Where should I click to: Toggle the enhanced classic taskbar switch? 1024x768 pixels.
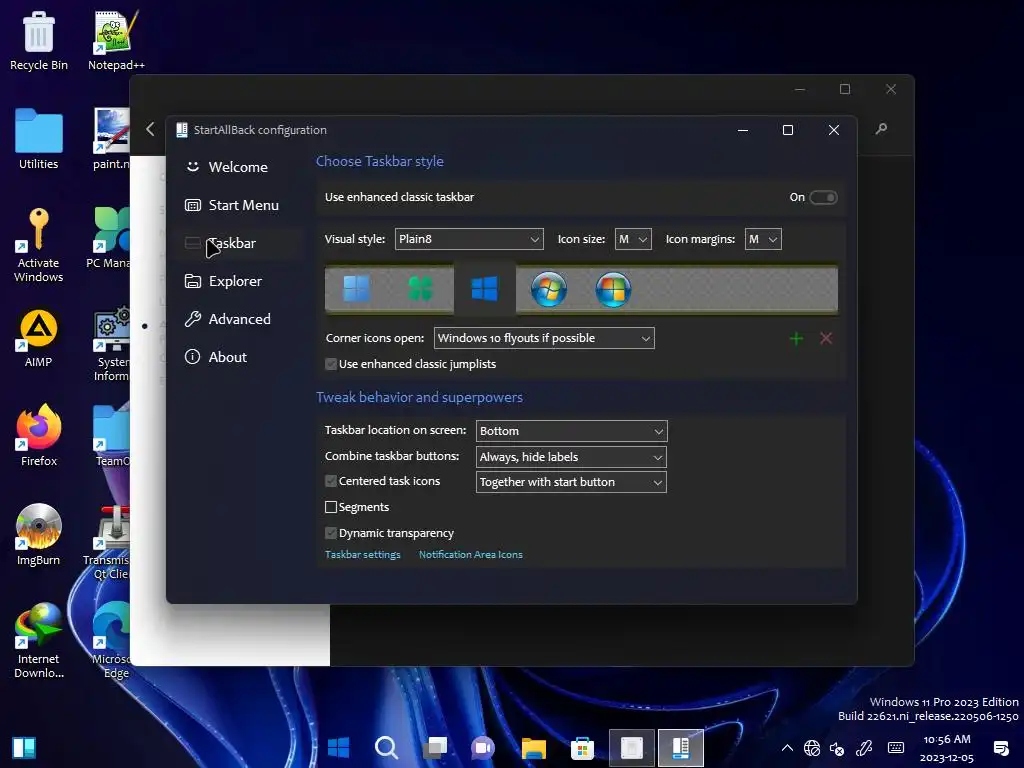823,197
